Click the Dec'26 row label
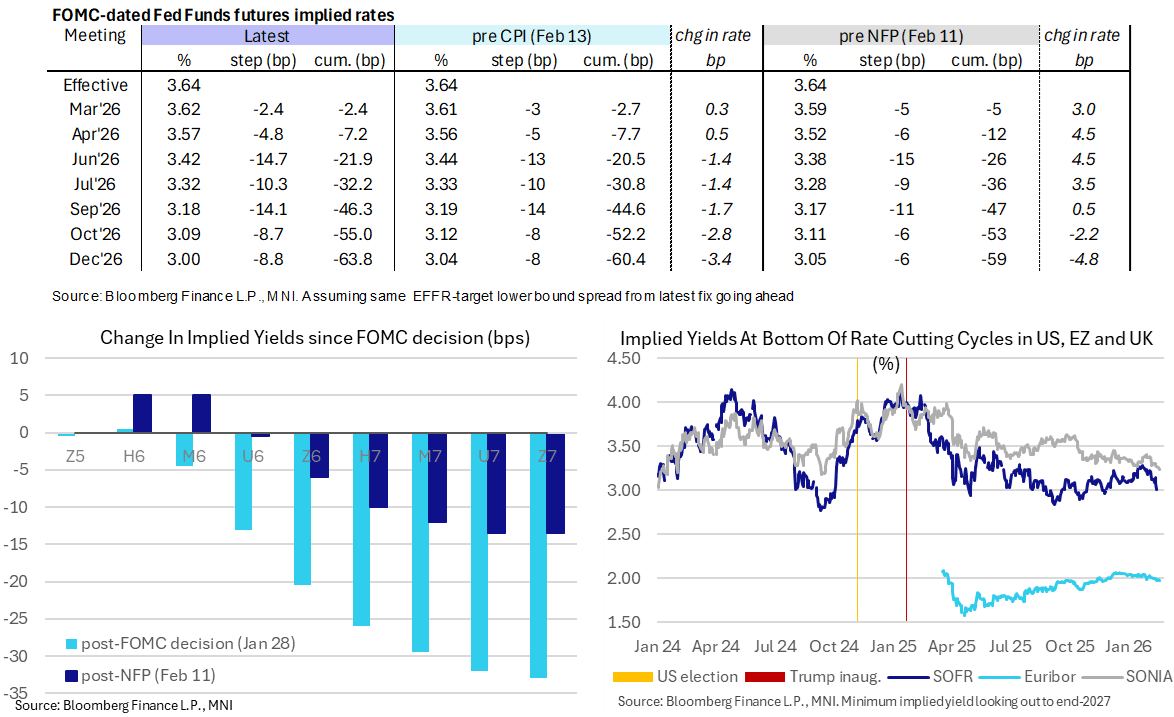This screenshot has height=717, width=1174. click(x=95, y=260)
